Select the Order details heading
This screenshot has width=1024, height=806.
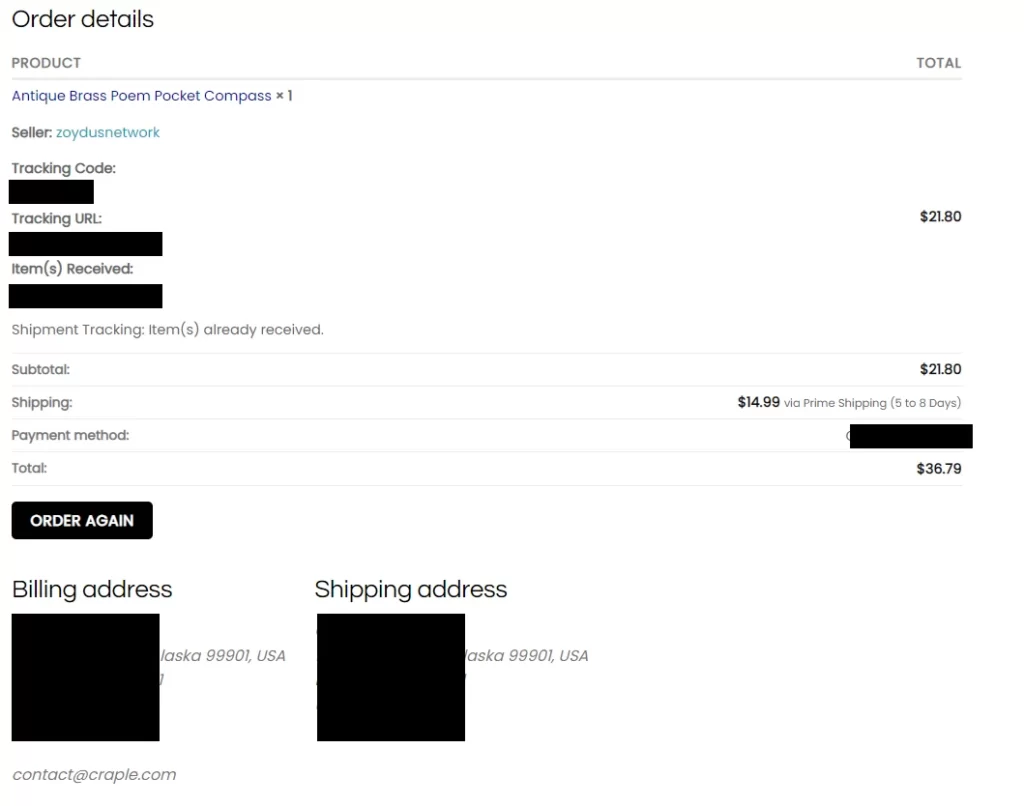click(x=83, y=19)
